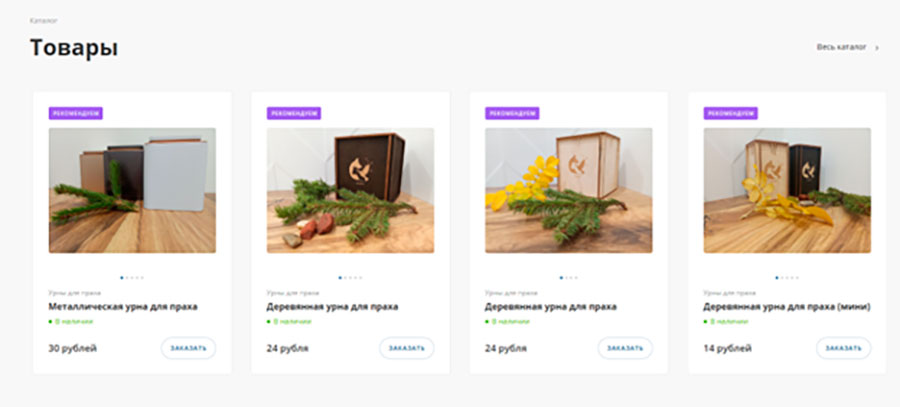The height and width of the screenshot is (407, 900).
Task: Open the light wooden urn with yellow leaves photo
Action: coord(569,190)
